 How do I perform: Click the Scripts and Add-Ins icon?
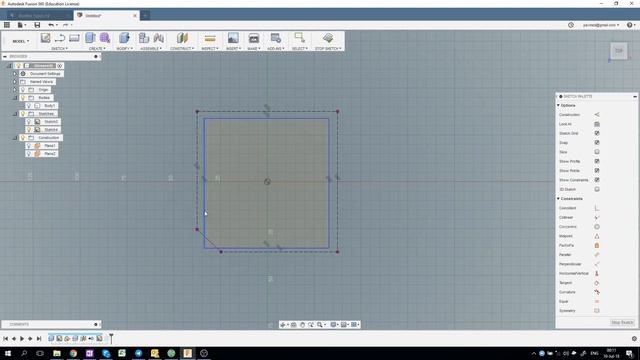point(276,38)
